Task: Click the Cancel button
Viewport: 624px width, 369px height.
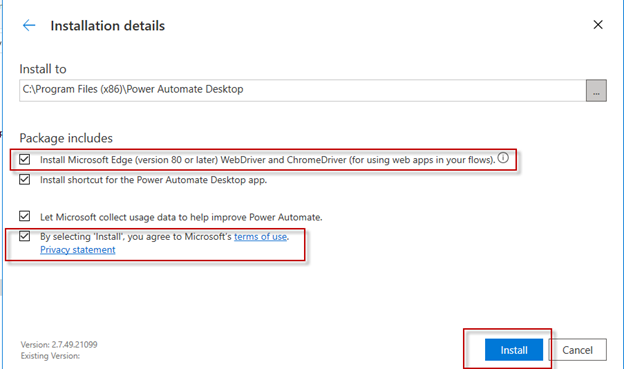Action: coord(577,350)
